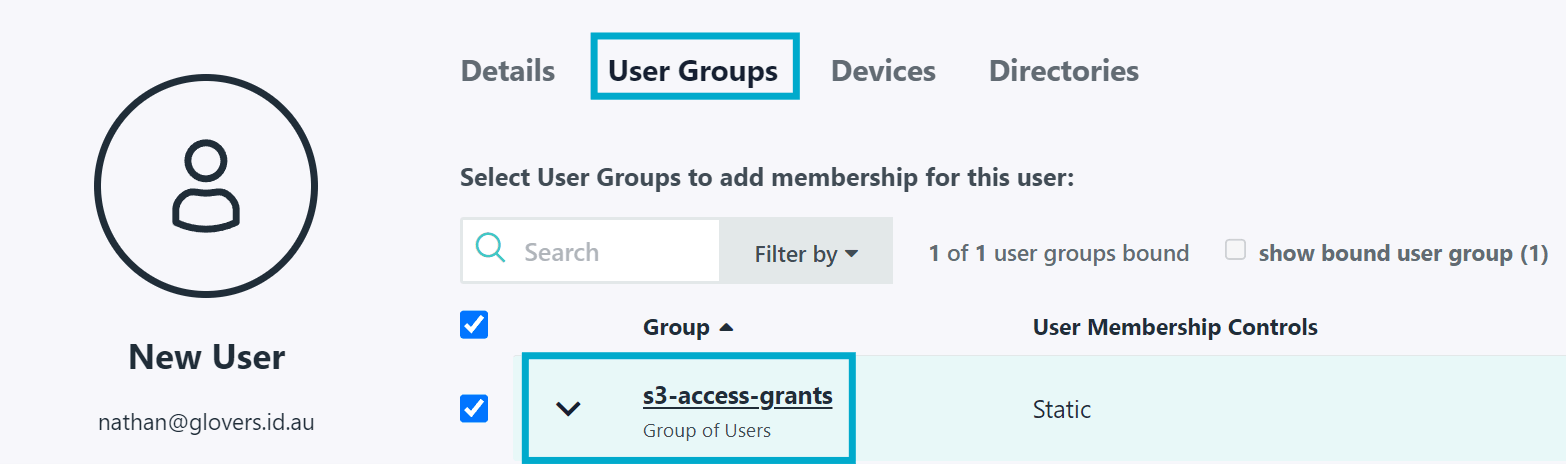Uncheck the s3-access-grants row checkbox
The image size is (1566, 464).
pyautogui.click(x=473, y=408)
